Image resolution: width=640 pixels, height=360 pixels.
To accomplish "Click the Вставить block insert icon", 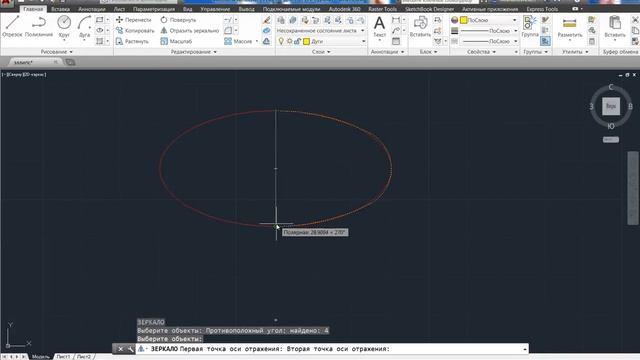I will [420, 26].
